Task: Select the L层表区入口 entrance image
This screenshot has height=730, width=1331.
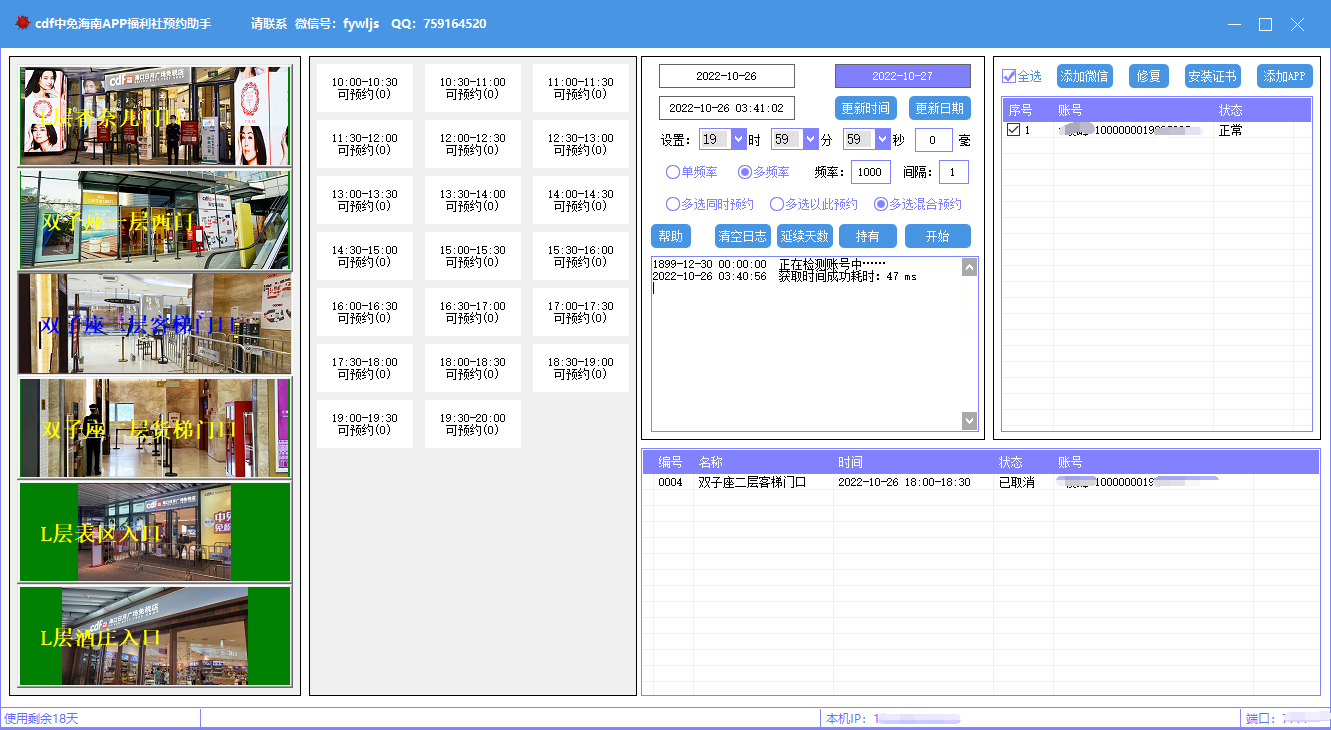Action: pyautogui.click(x=155, y=532)
